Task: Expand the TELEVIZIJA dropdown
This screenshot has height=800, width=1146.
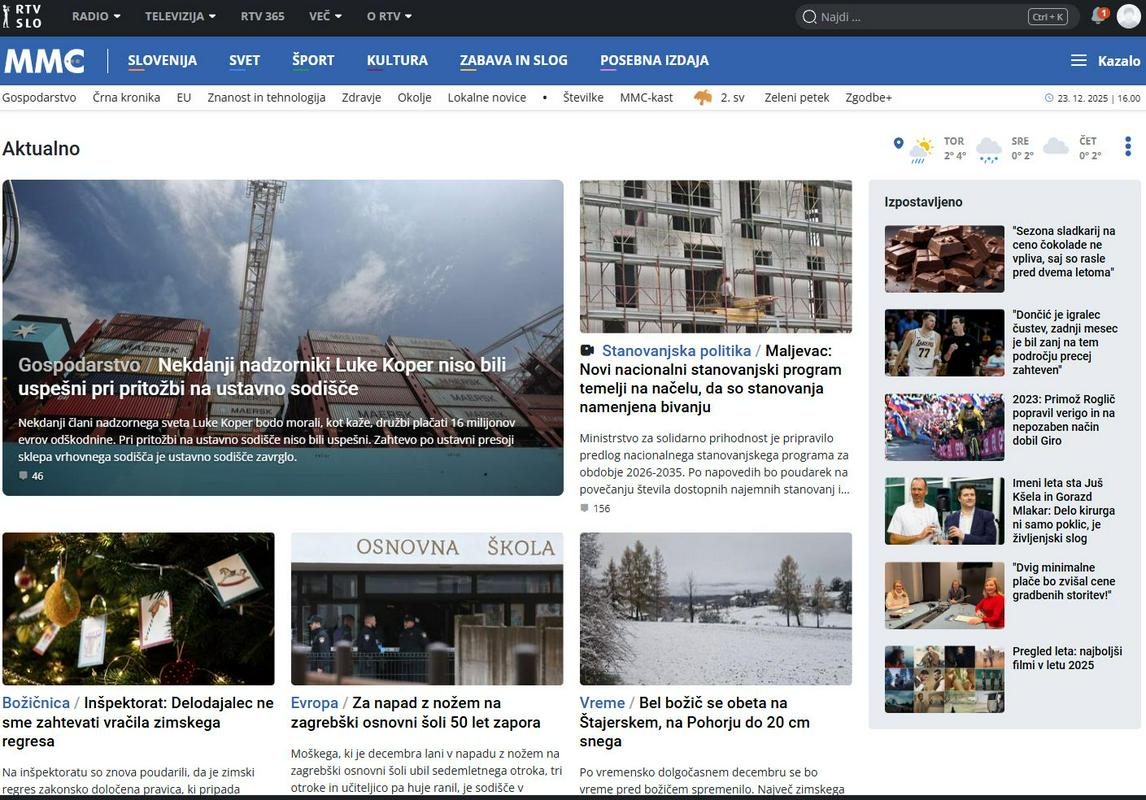Action: pos(180,17)
